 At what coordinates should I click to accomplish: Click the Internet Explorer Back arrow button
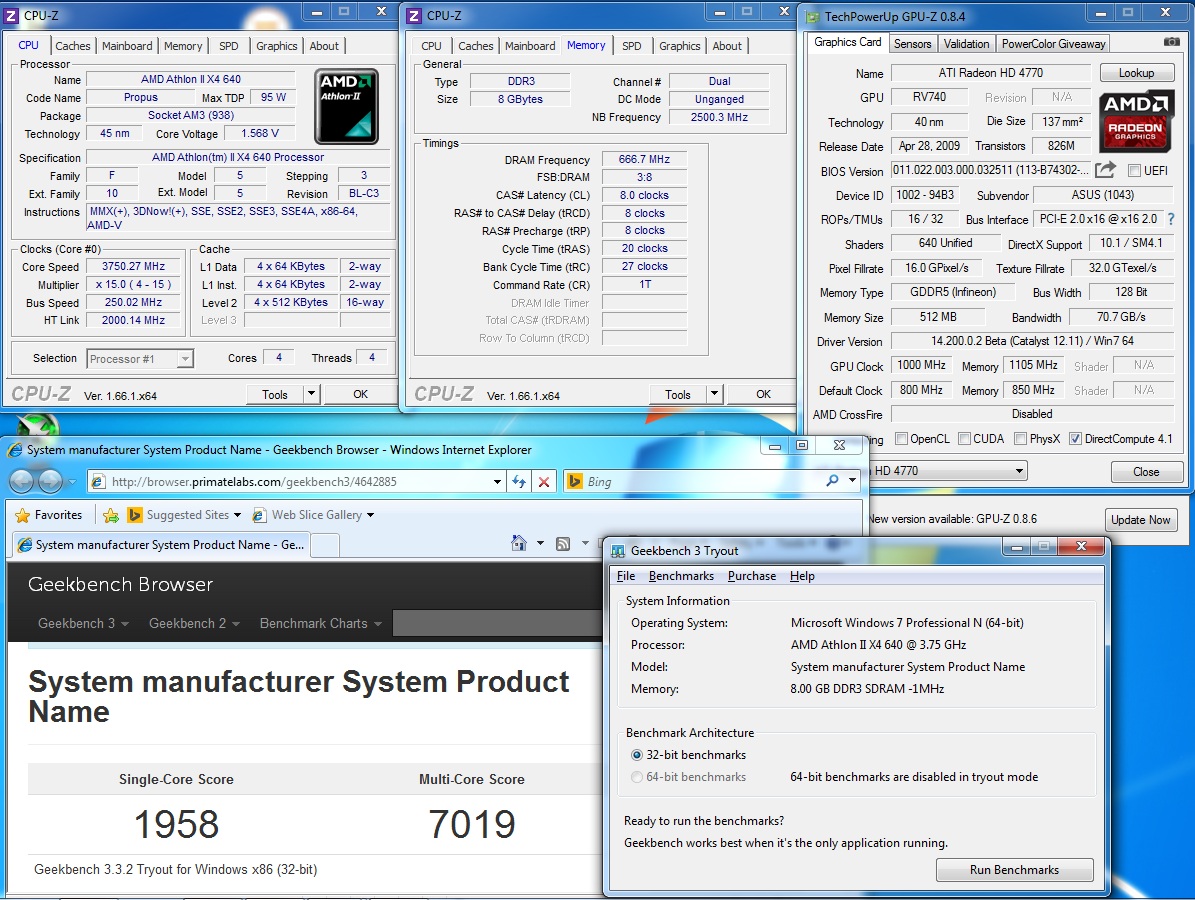22,481
